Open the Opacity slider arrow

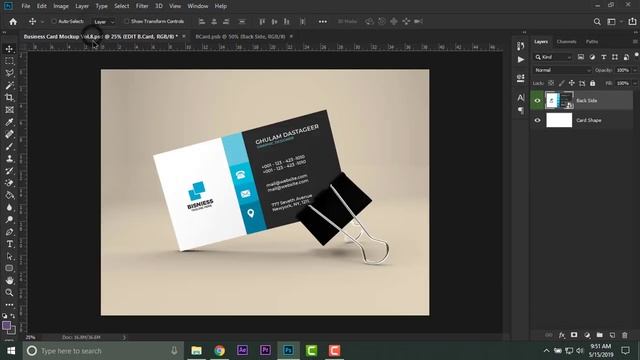[635, 70]
